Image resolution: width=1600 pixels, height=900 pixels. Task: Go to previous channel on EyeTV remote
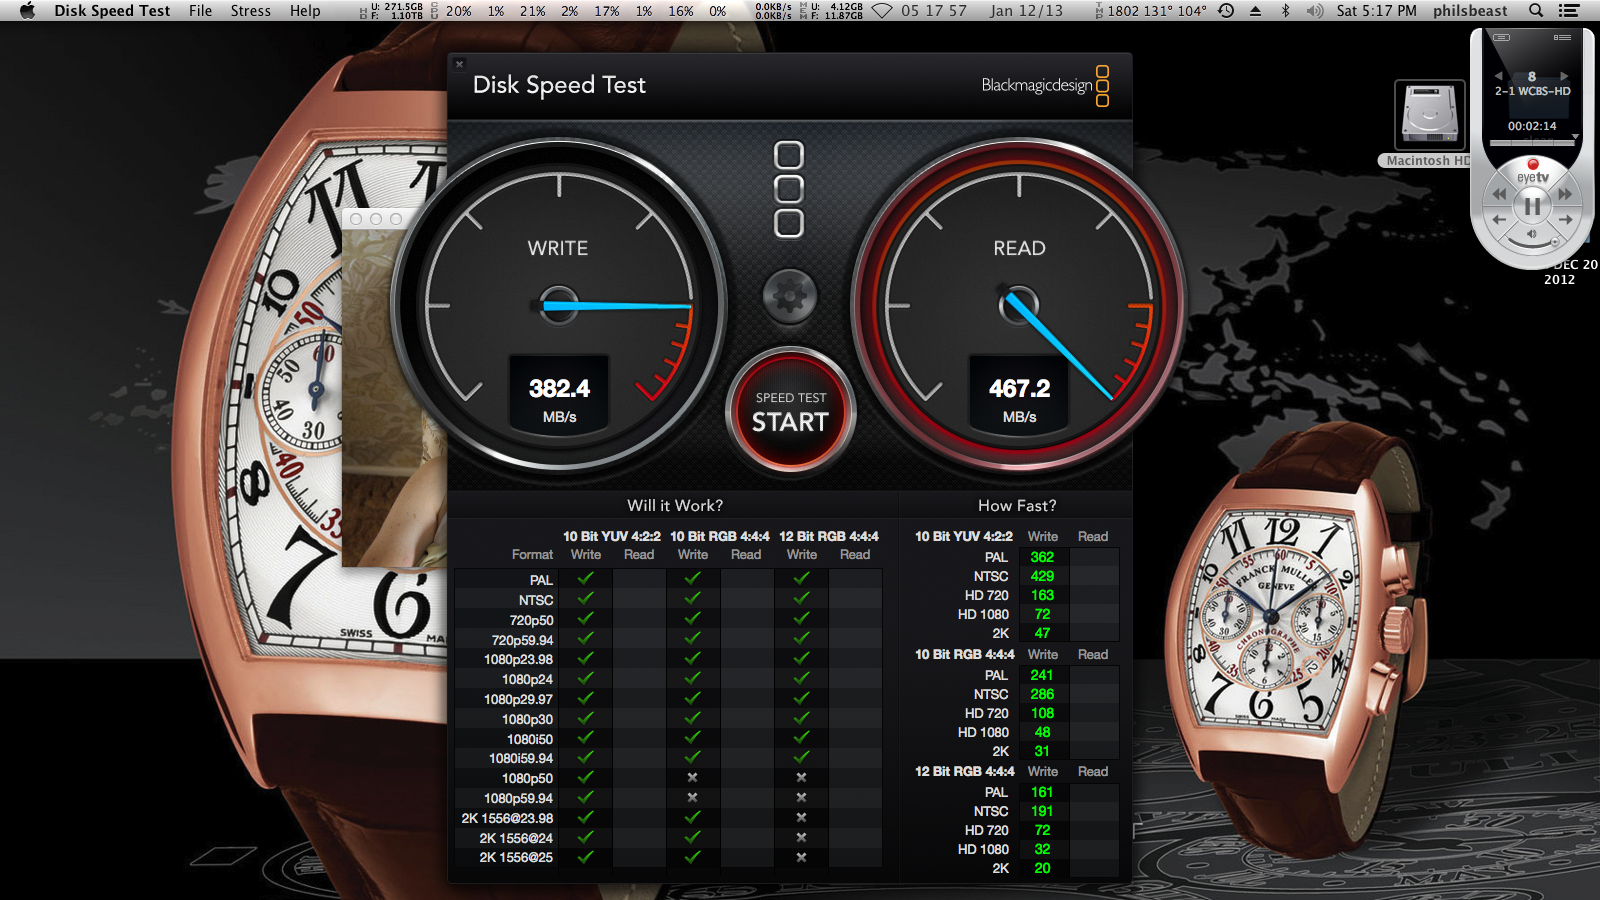[1498, 76]
